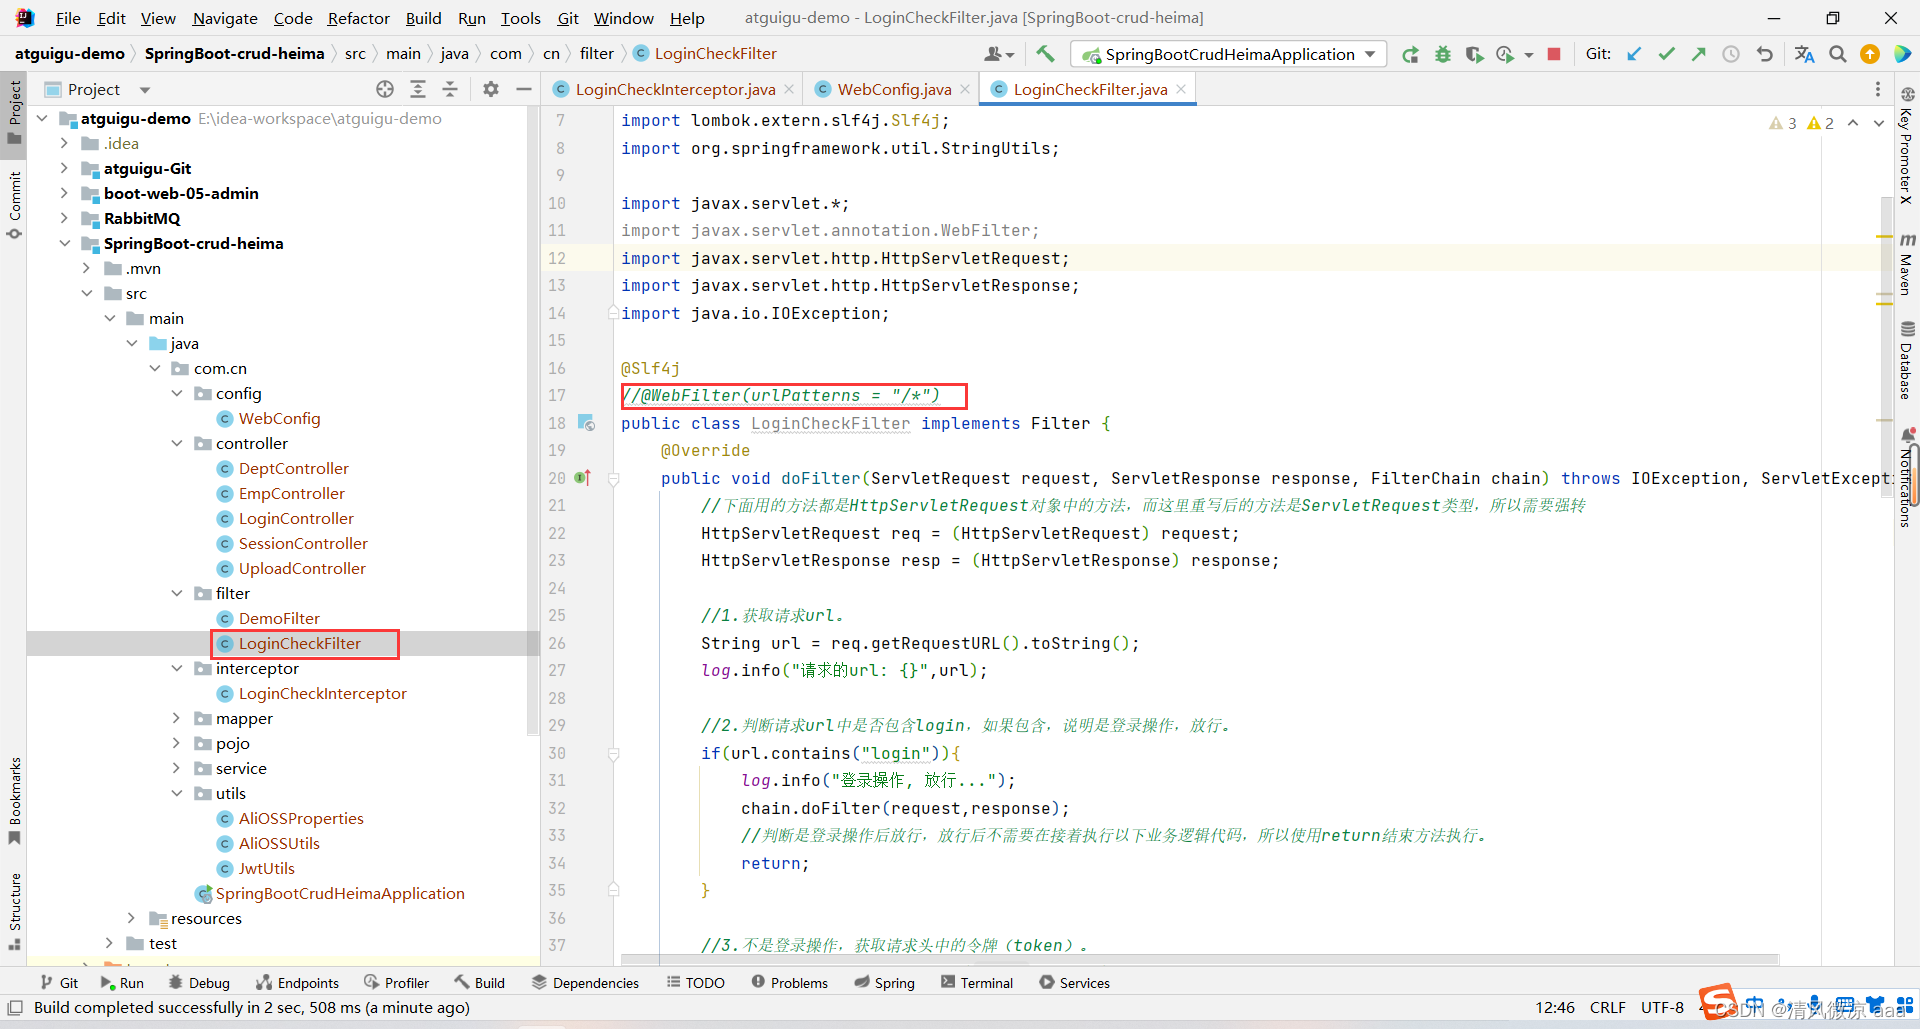The width and height of the screenshot is (1920, 1029).
Task: Click the UTF-8 encoding in status bar
Action: click(1662, 1008)
